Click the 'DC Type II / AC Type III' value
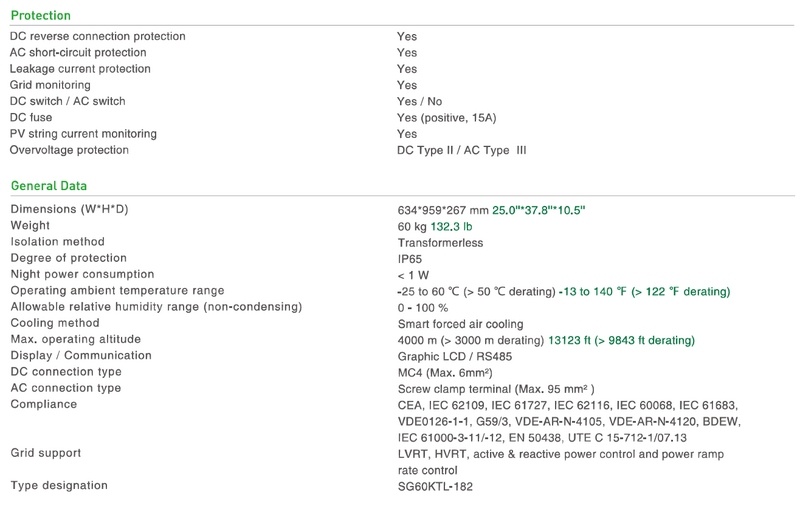Viewport: 800px width, 506px height. pyautogui.click(x=462, y=150)
